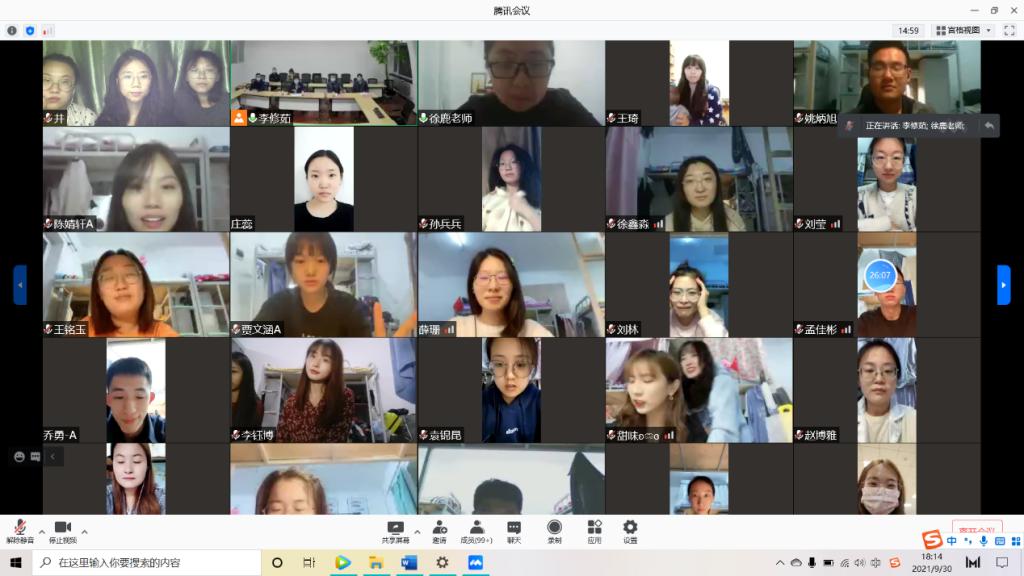Toggle fullscreen icon in top-right corner

(1009, 31)
